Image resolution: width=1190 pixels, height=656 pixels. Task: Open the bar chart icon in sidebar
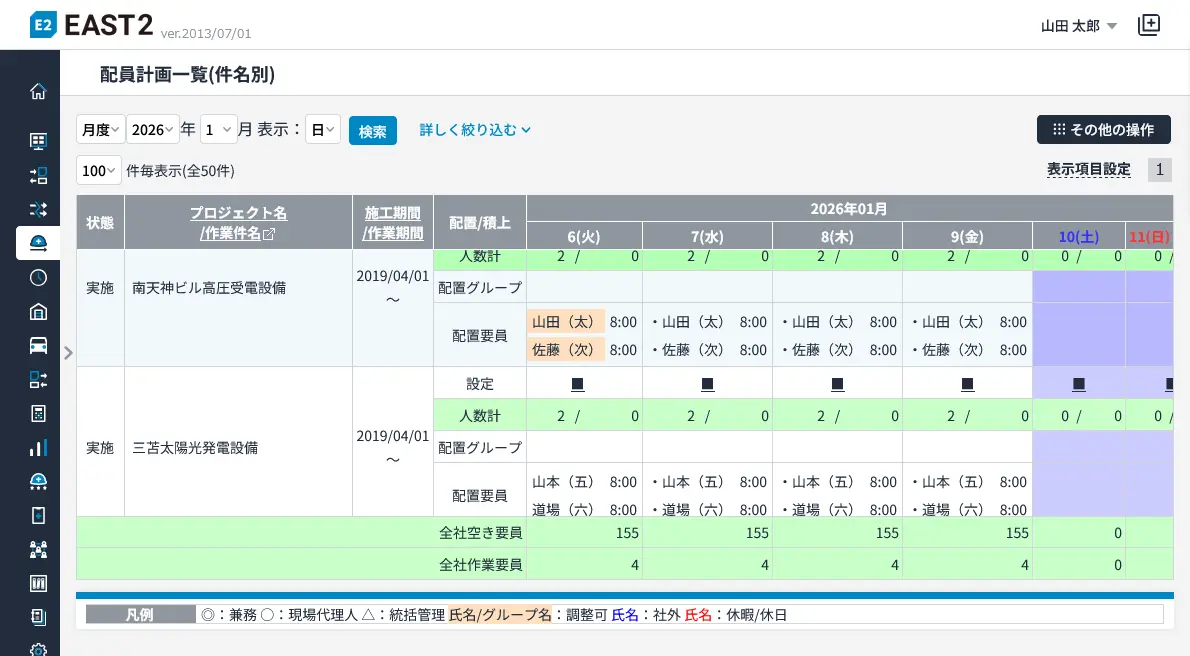pyautogui.click(x=38, y=447)
